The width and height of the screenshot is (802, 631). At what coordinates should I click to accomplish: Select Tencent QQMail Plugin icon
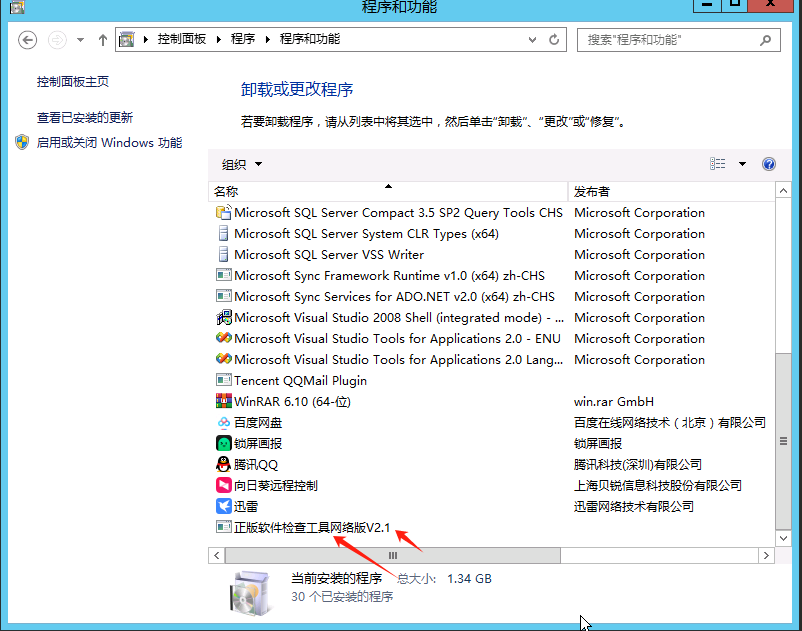[x=224, y=380]
